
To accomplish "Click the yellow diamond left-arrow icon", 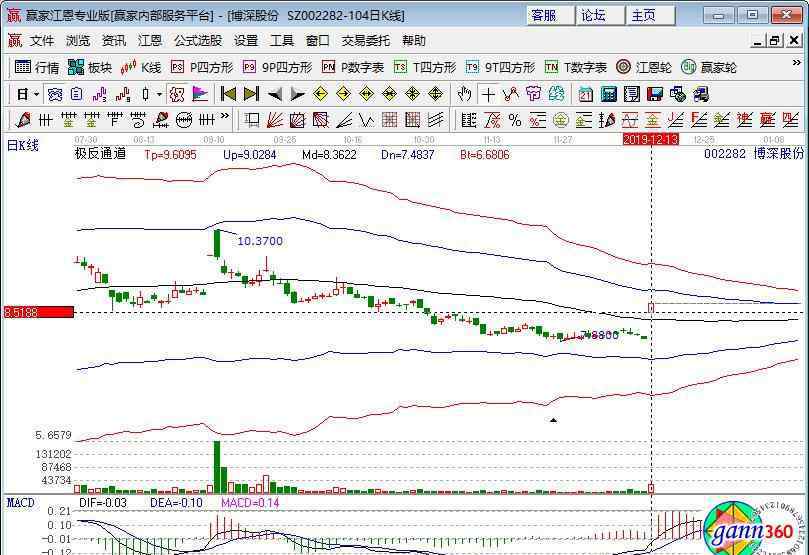I will [x=320, y=94].
